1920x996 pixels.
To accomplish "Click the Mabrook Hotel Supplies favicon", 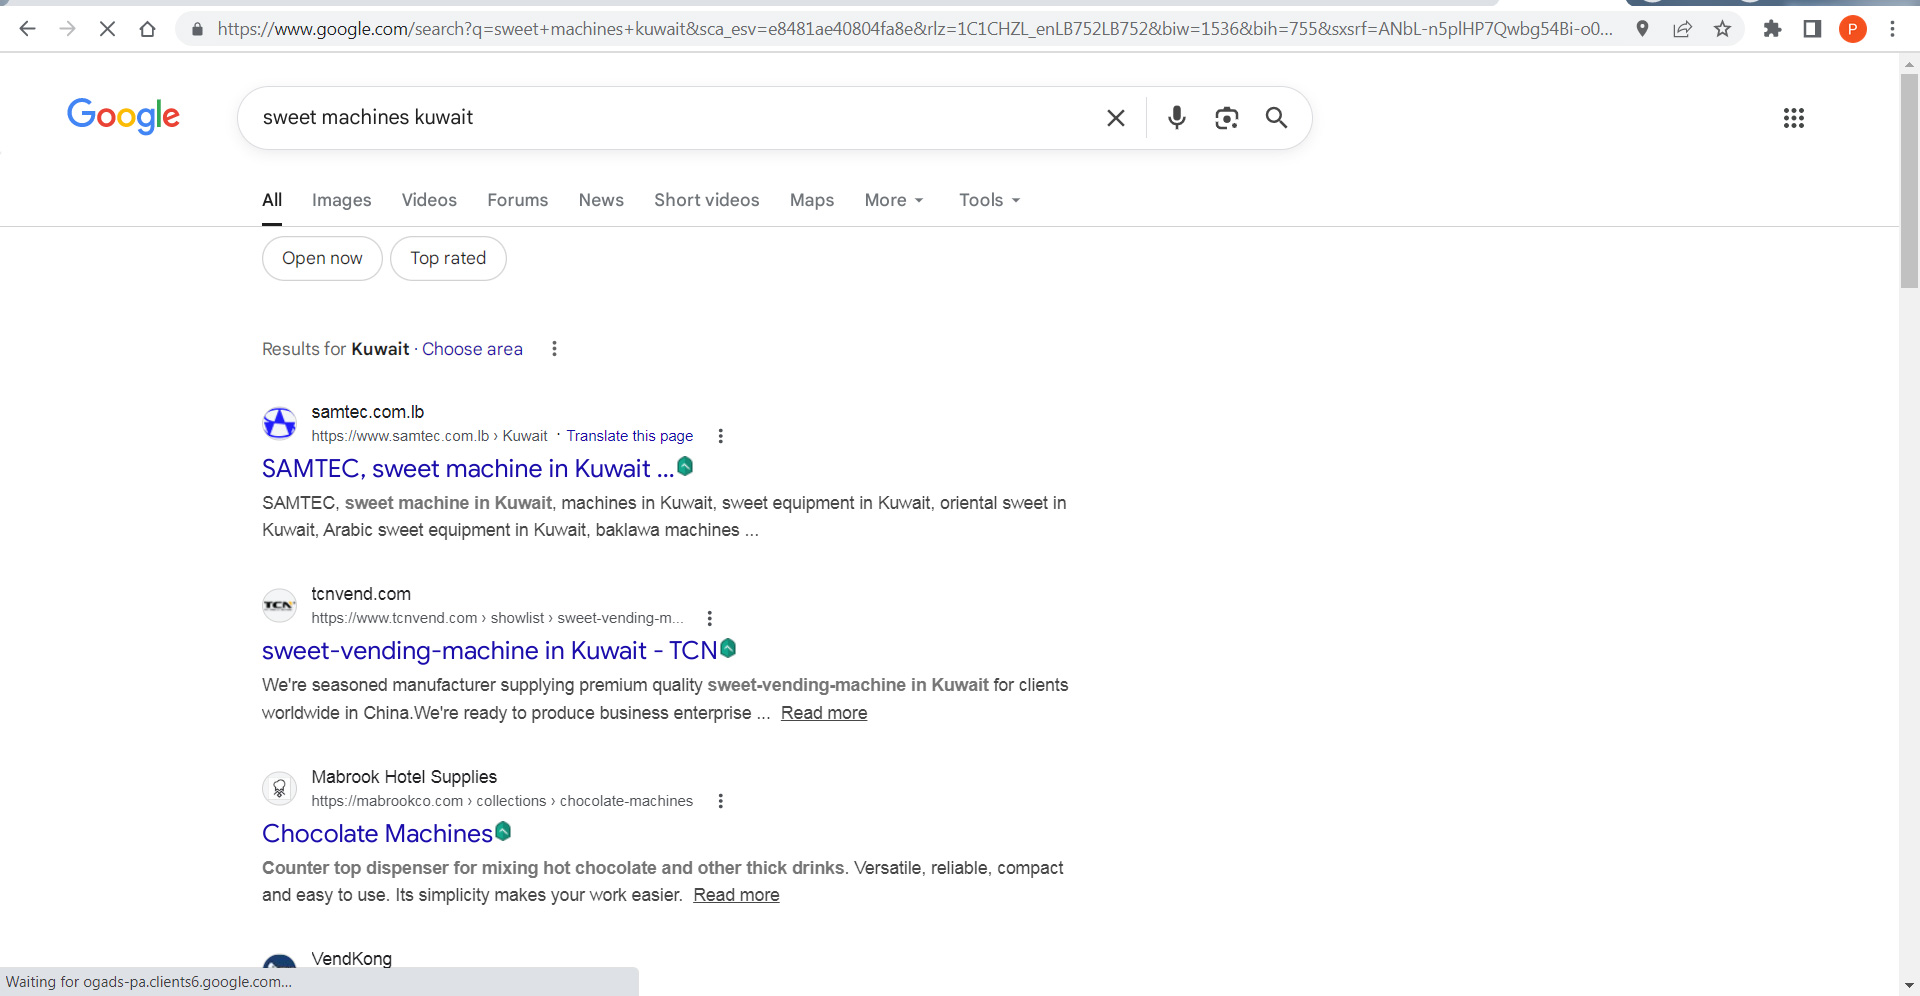I will coord(279,788).
